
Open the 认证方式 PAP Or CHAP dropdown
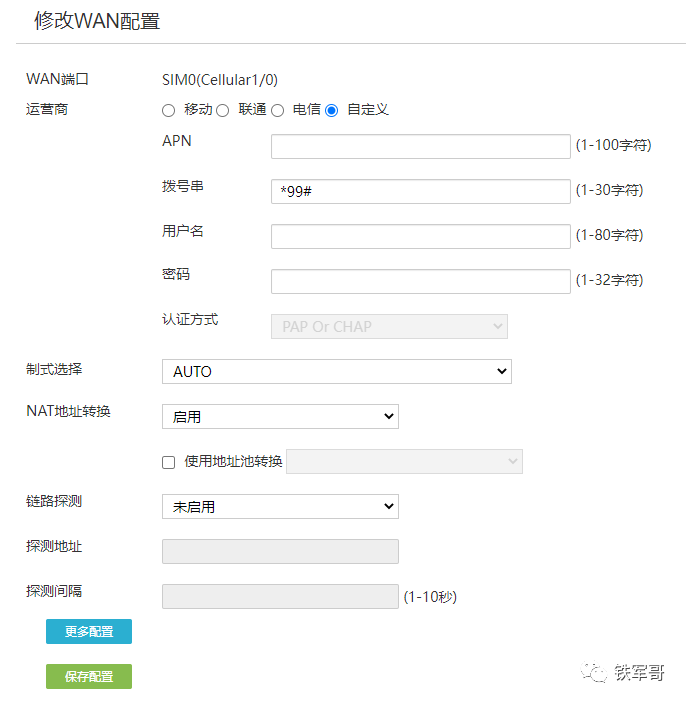pos(389,327)
